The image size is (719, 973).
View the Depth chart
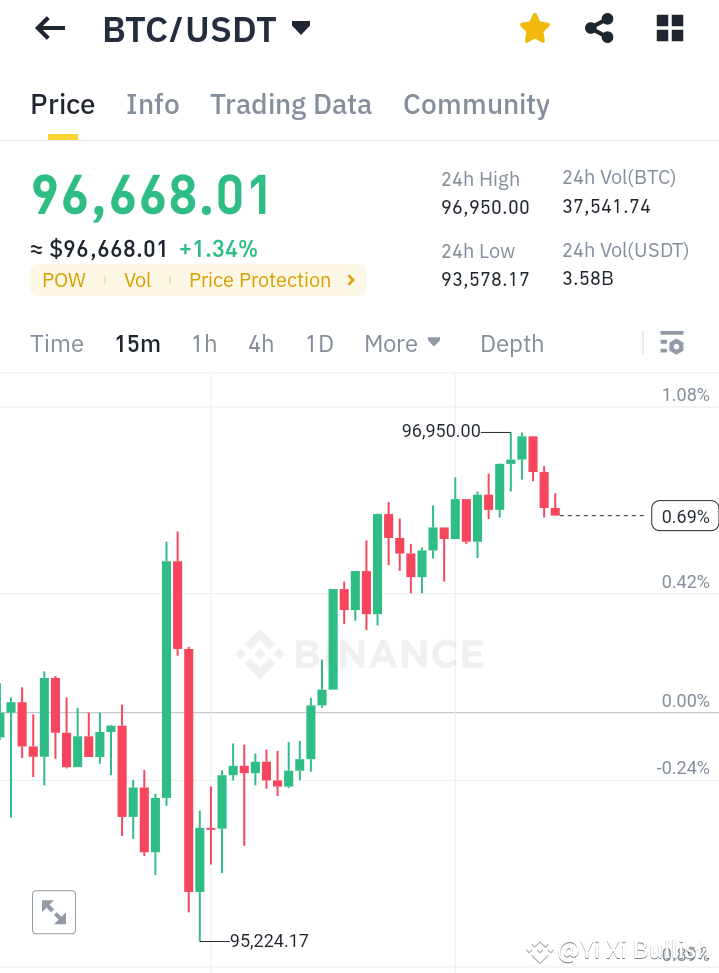511,343
